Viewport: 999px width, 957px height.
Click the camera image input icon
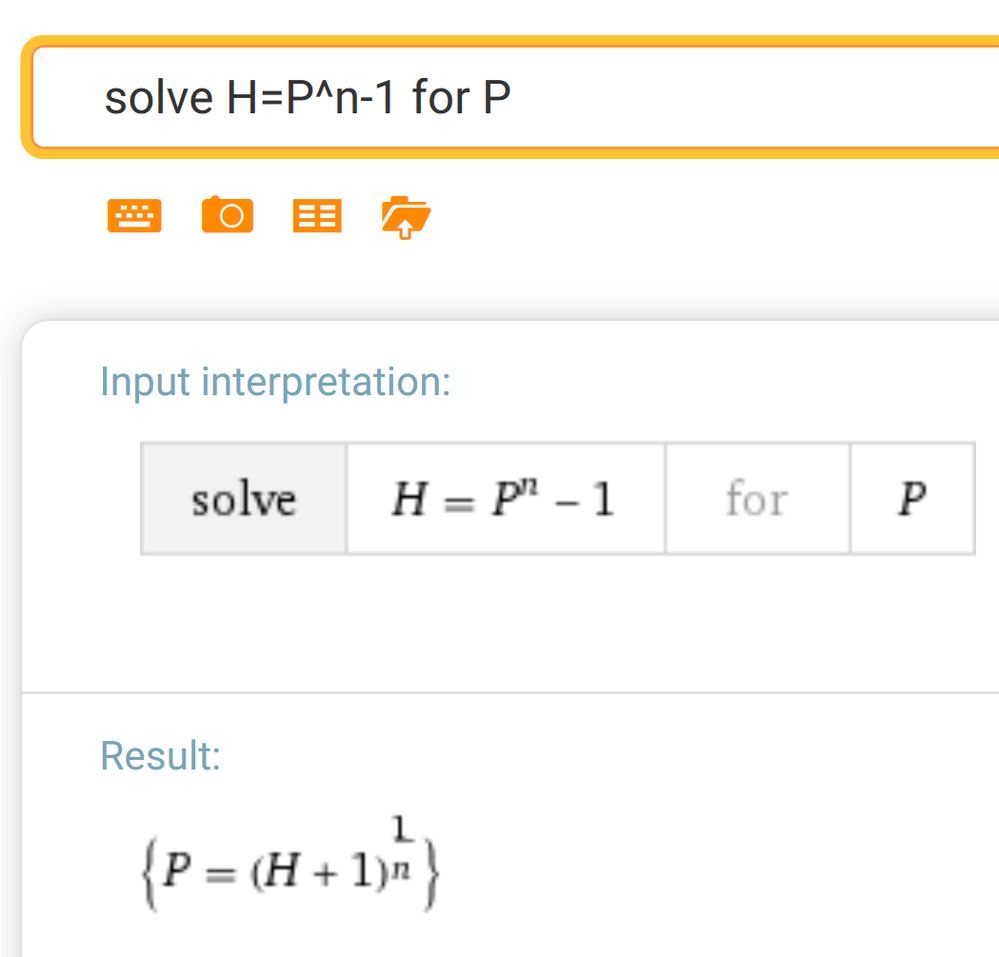click(227, 215)
